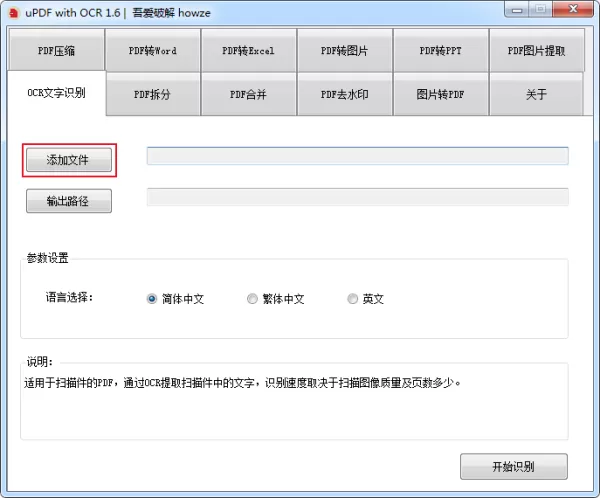Click the uPDF app icon in title bar

14,13
